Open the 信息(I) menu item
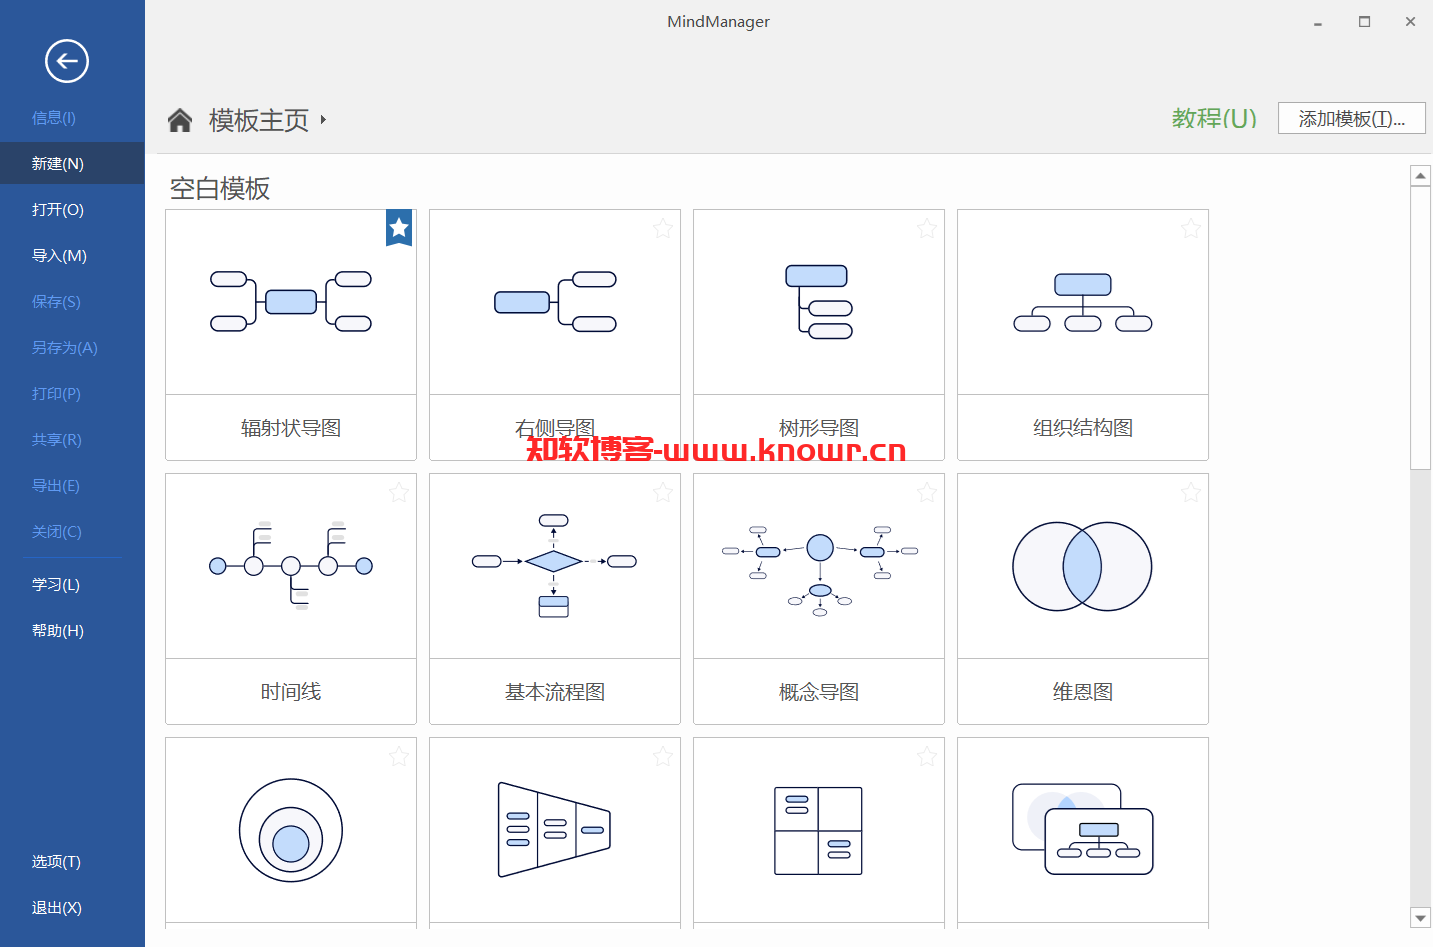This screenshot has width=1433, height=947. point(54,118)
